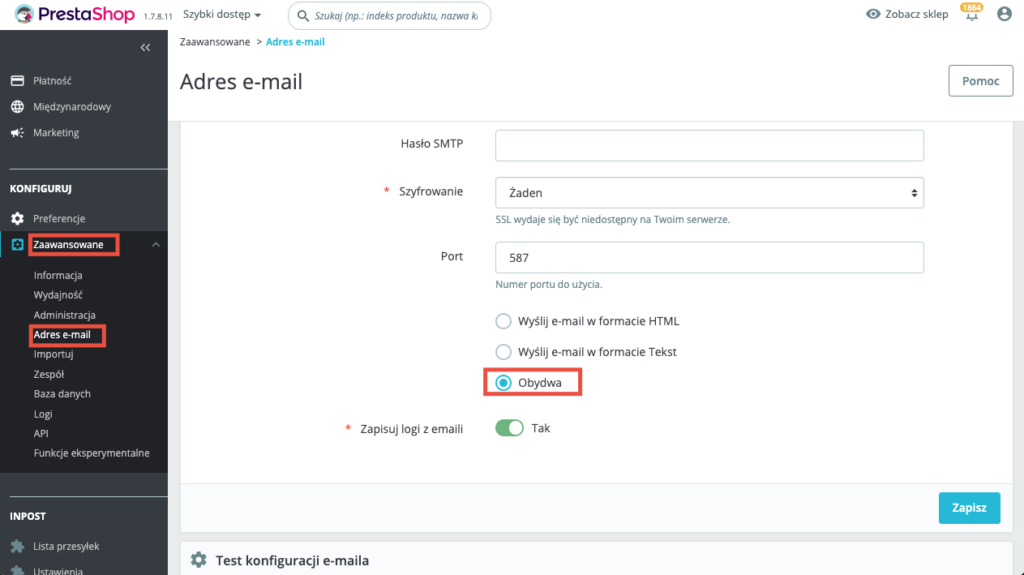Click 'Numer portu do użycia.' hint
This screenshot has width=1024, height=575.
[x=549, y=284]
